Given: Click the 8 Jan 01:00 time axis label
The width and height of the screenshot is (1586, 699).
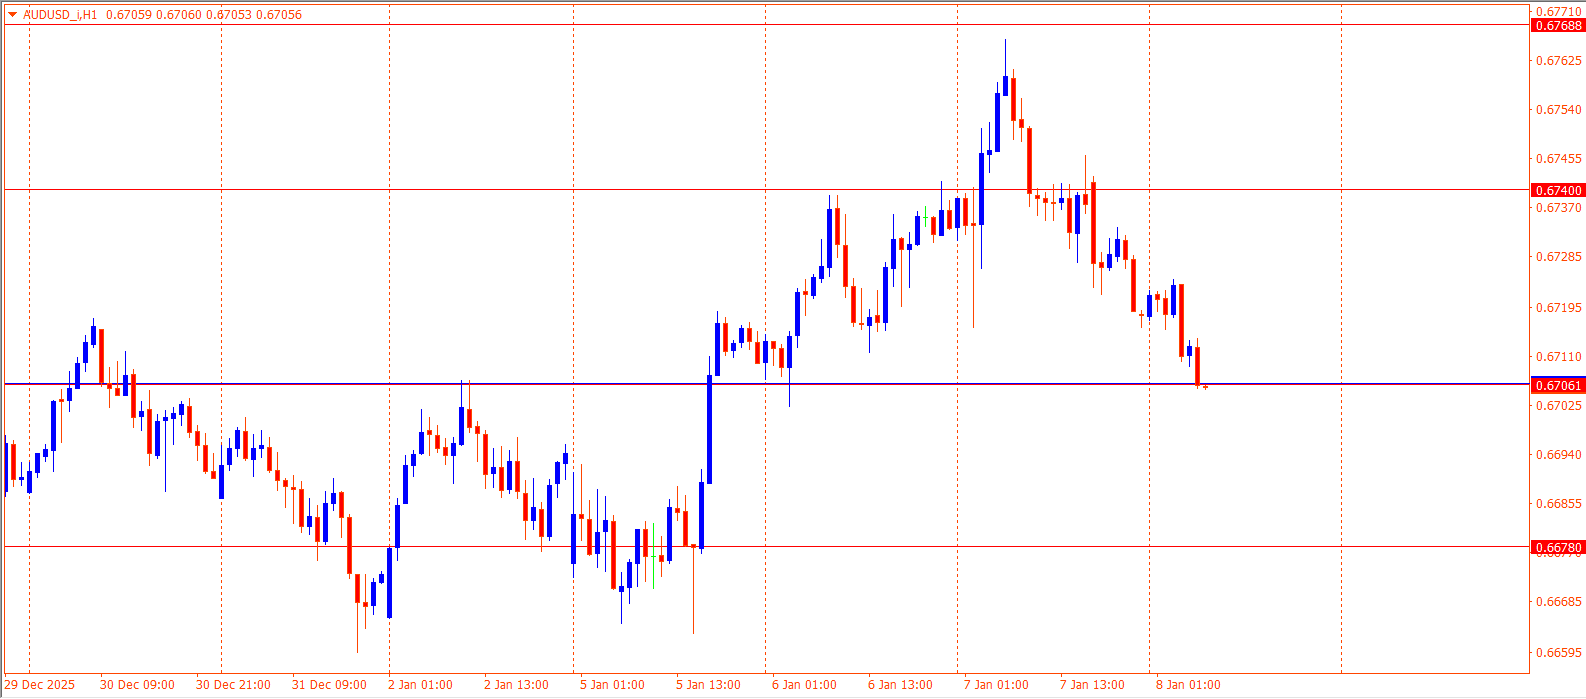Looking at the screenshot, I should tap(1188, 685).
